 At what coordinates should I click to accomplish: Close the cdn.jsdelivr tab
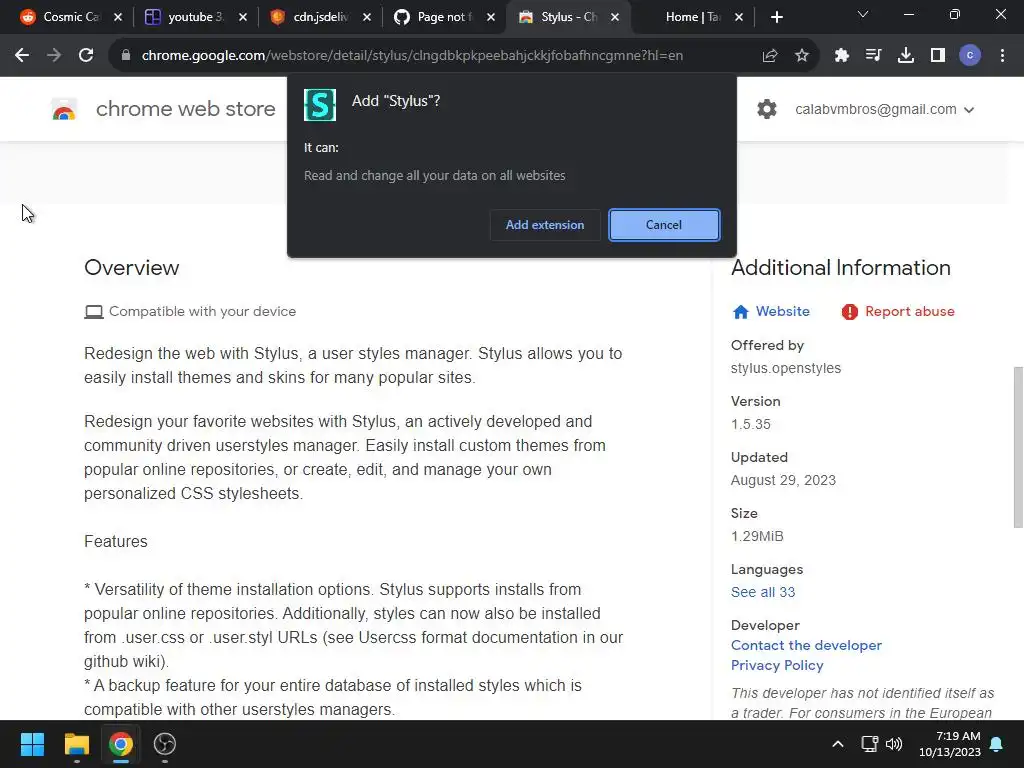pos(366,17)
